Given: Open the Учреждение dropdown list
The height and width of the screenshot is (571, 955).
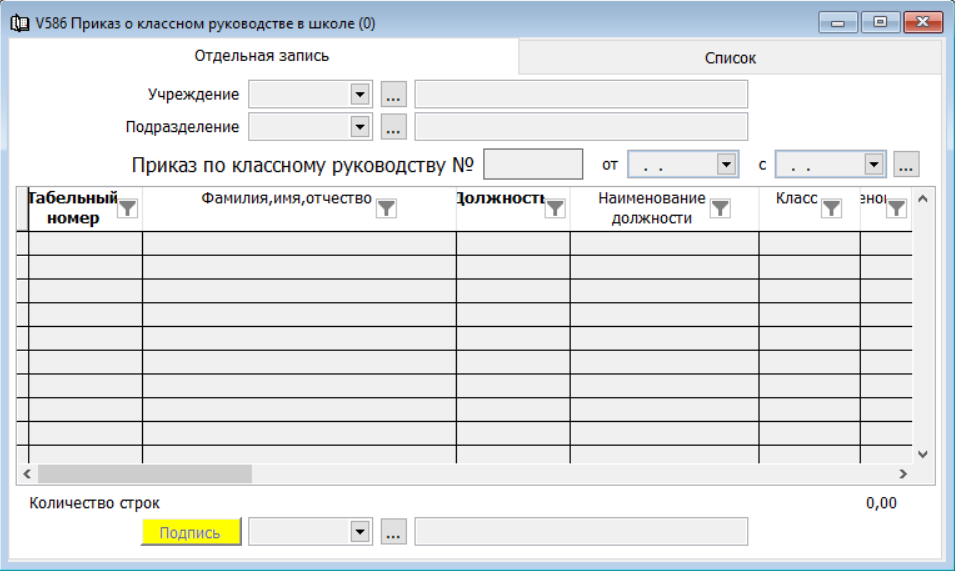Looking at the screenshot, I should click(360, 95).
